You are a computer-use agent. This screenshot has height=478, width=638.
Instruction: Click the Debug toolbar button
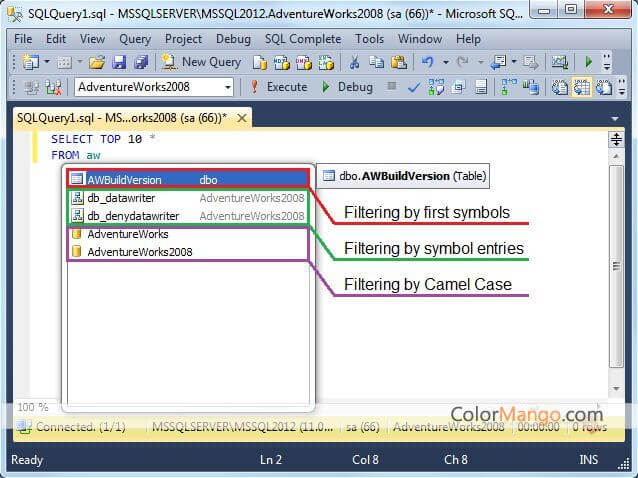[x=347, y=87]
